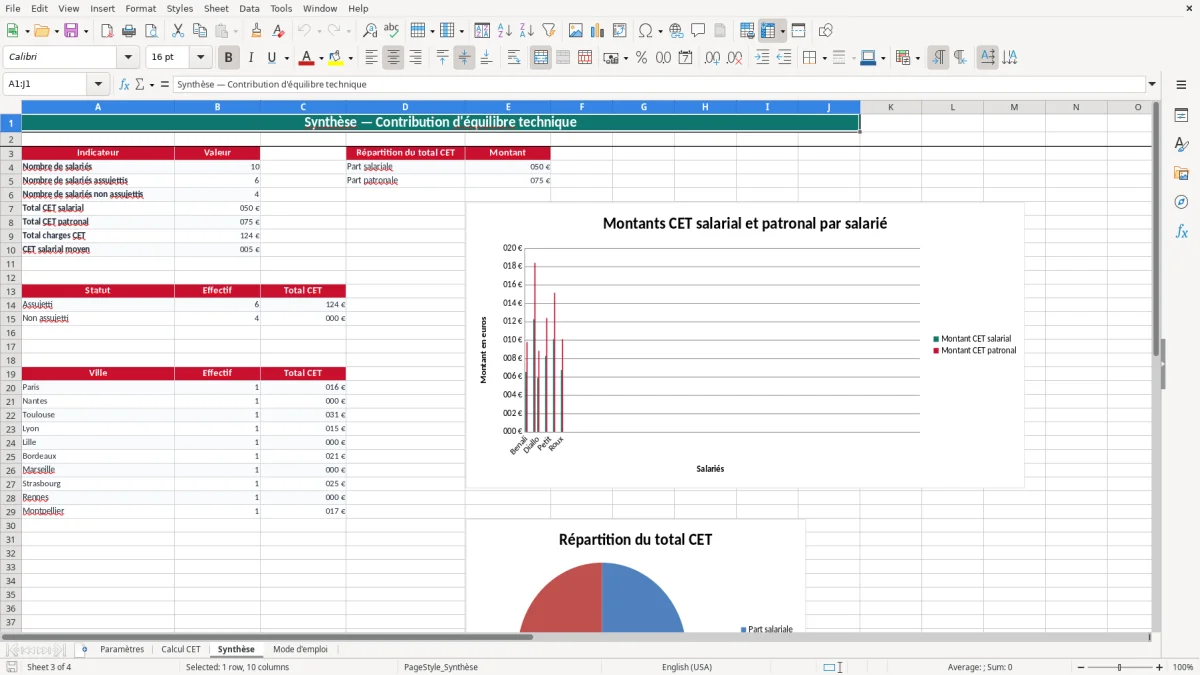Click the AutoFilter funnel icon
The image size is (1200, 675).
pos(548,31)
